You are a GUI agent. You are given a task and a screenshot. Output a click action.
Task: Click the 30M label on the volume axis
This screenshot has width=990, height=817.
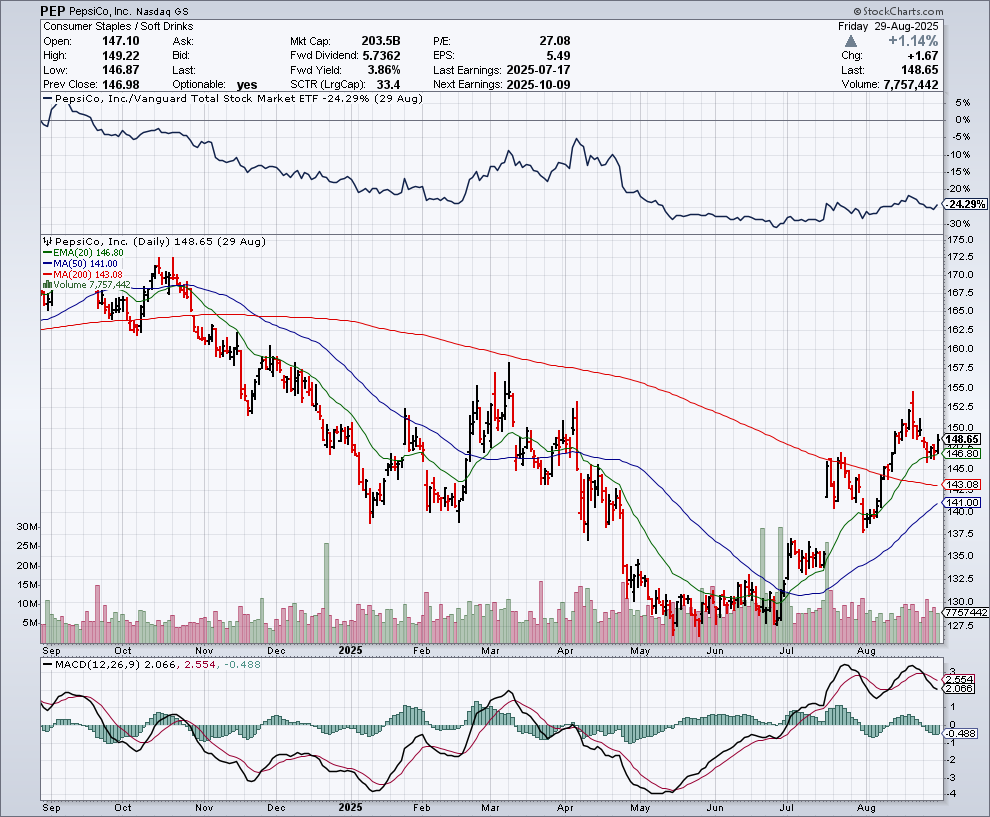[x=27, y=527]
